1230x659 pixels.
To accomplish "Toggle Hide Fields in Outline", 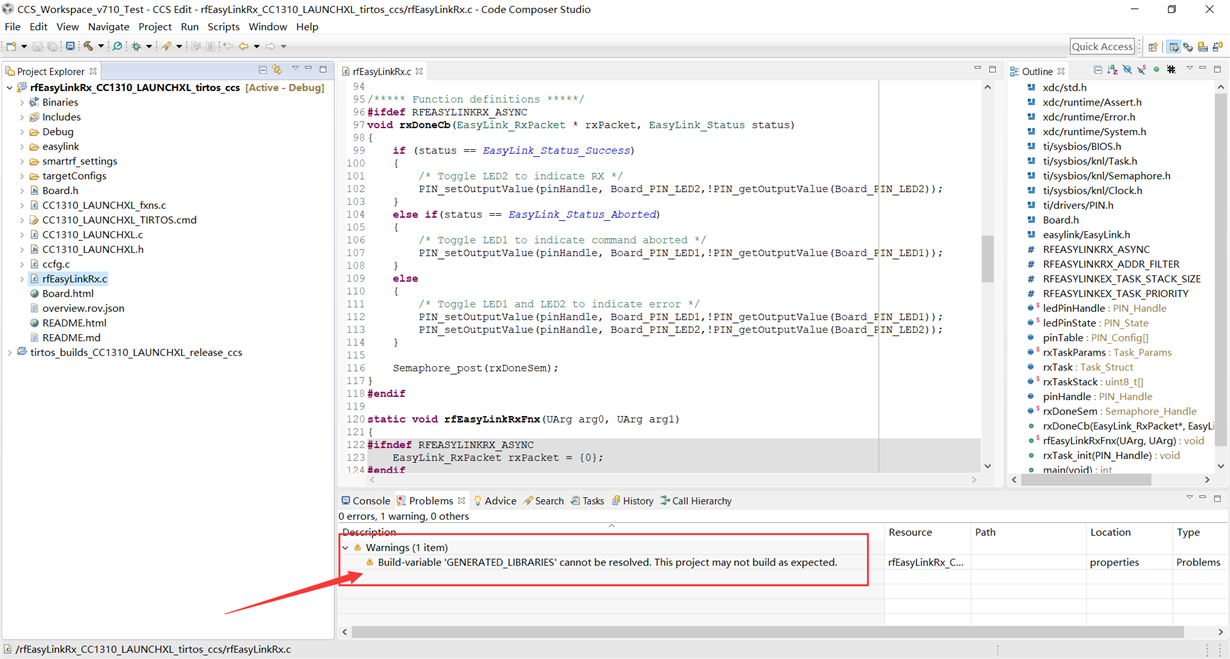I will coord(1127,70).
